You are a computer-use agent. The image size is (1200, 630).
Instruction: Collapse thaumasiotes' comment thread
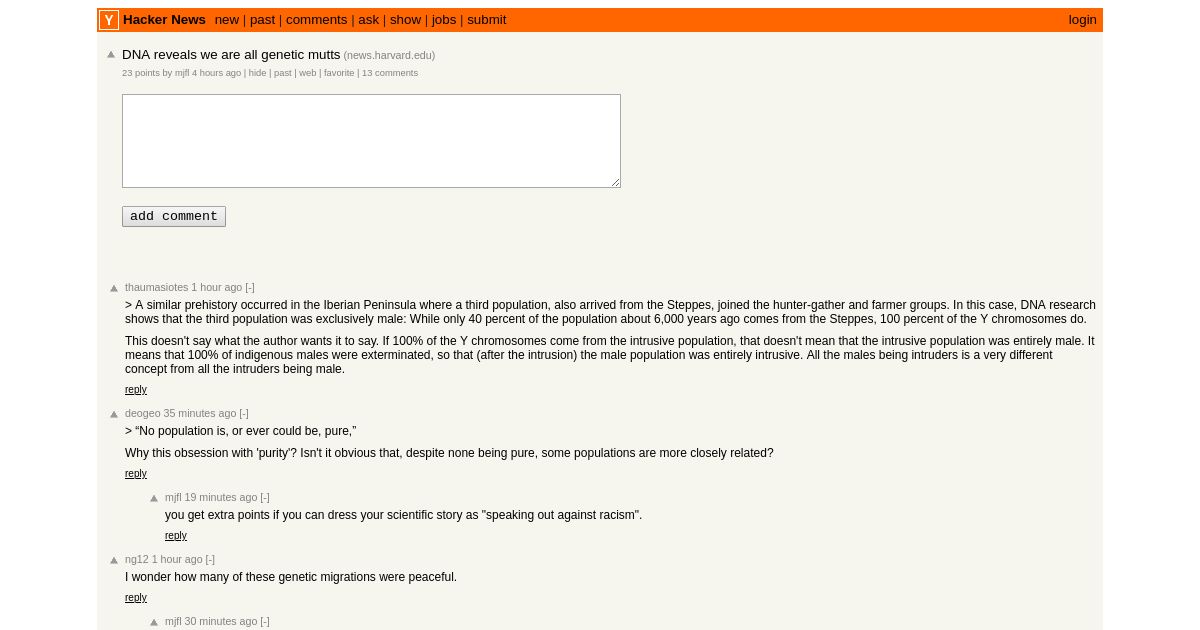click(250, 287)
